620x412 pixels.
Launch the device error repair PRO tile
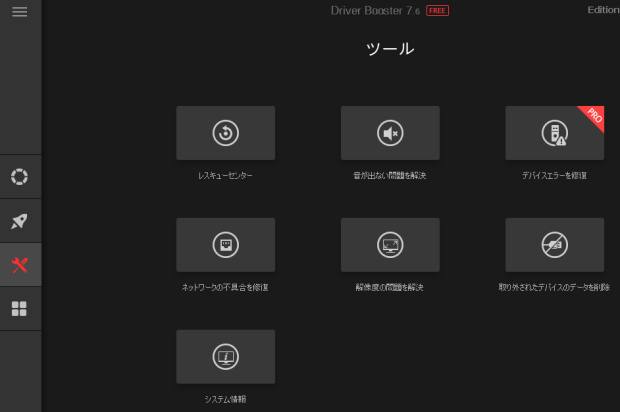[553, 134]
